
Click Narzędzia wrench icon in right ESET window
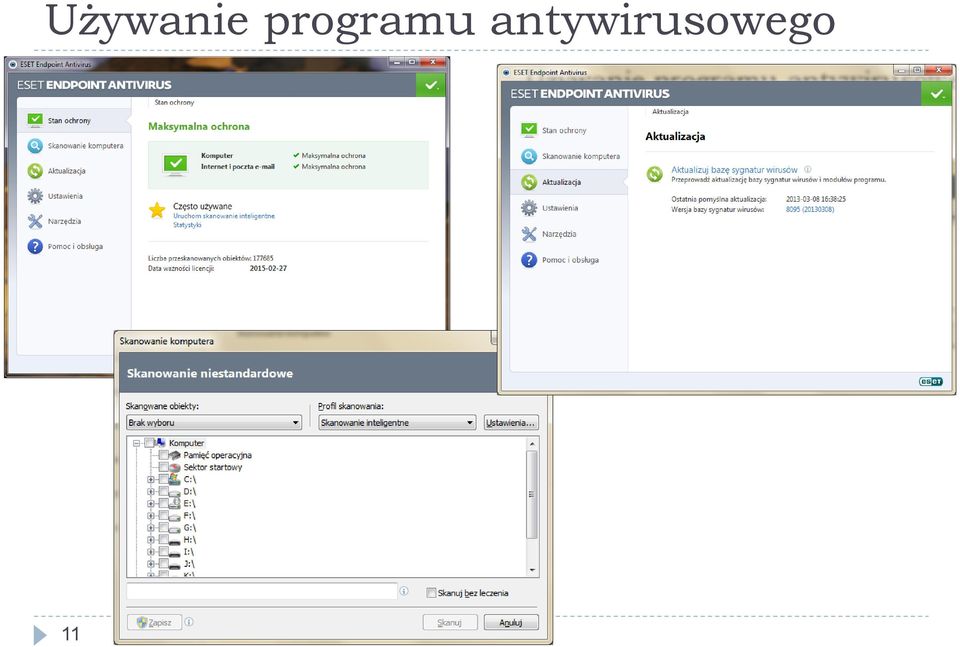[529, 234]
